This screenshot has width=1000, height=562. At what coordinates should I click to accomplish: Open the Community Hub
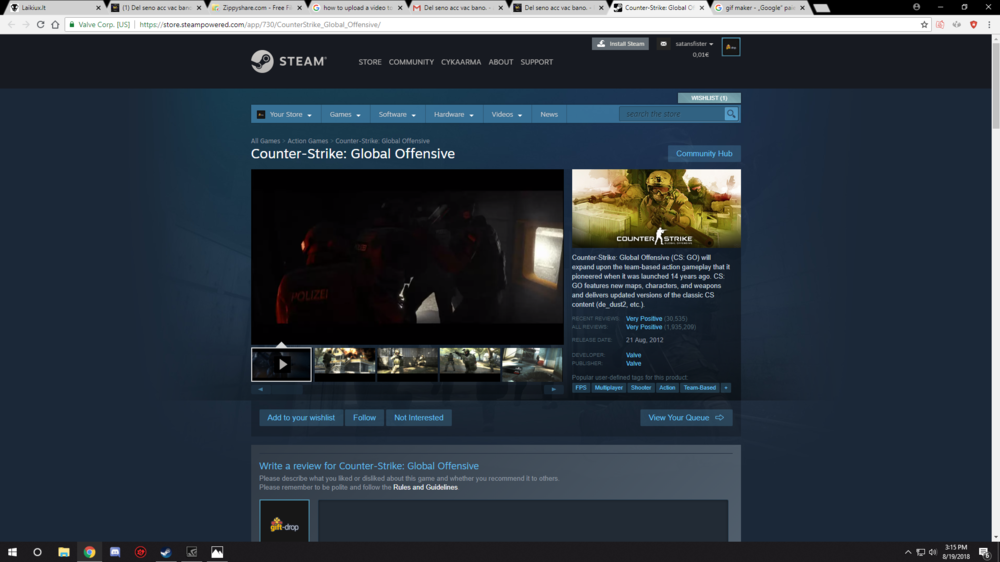(x=704, y=154)
